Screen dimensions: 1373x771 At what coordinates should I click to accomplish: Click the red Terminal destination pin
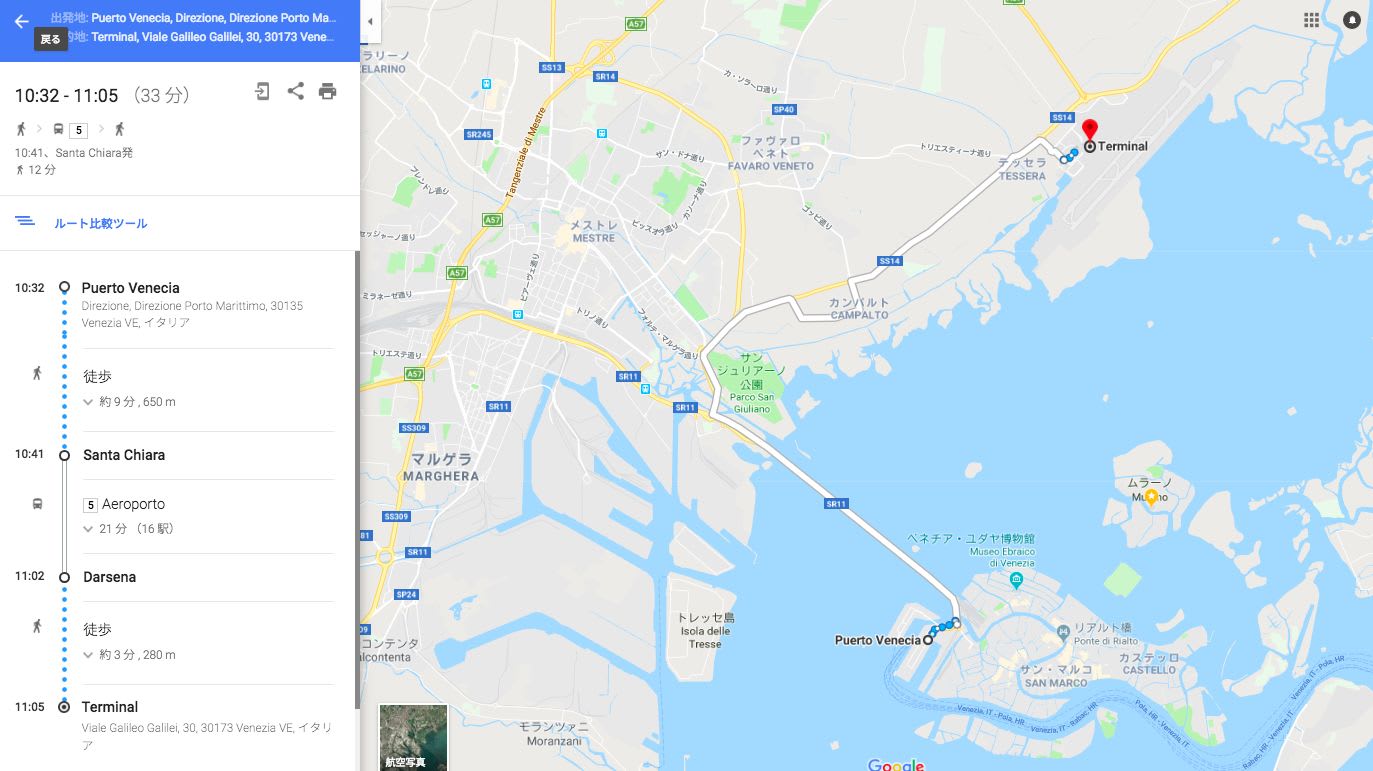pyautogui.click(x=1090, y=131)
